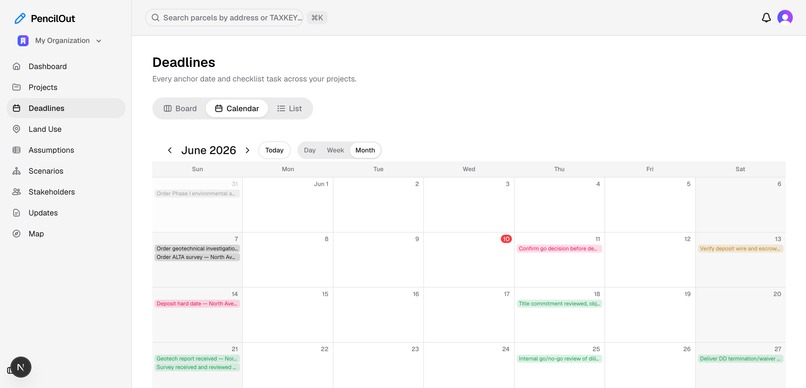Go to next month arrow
The width and height of the screenshot is (806, 388).
click(x=247, y=151)
